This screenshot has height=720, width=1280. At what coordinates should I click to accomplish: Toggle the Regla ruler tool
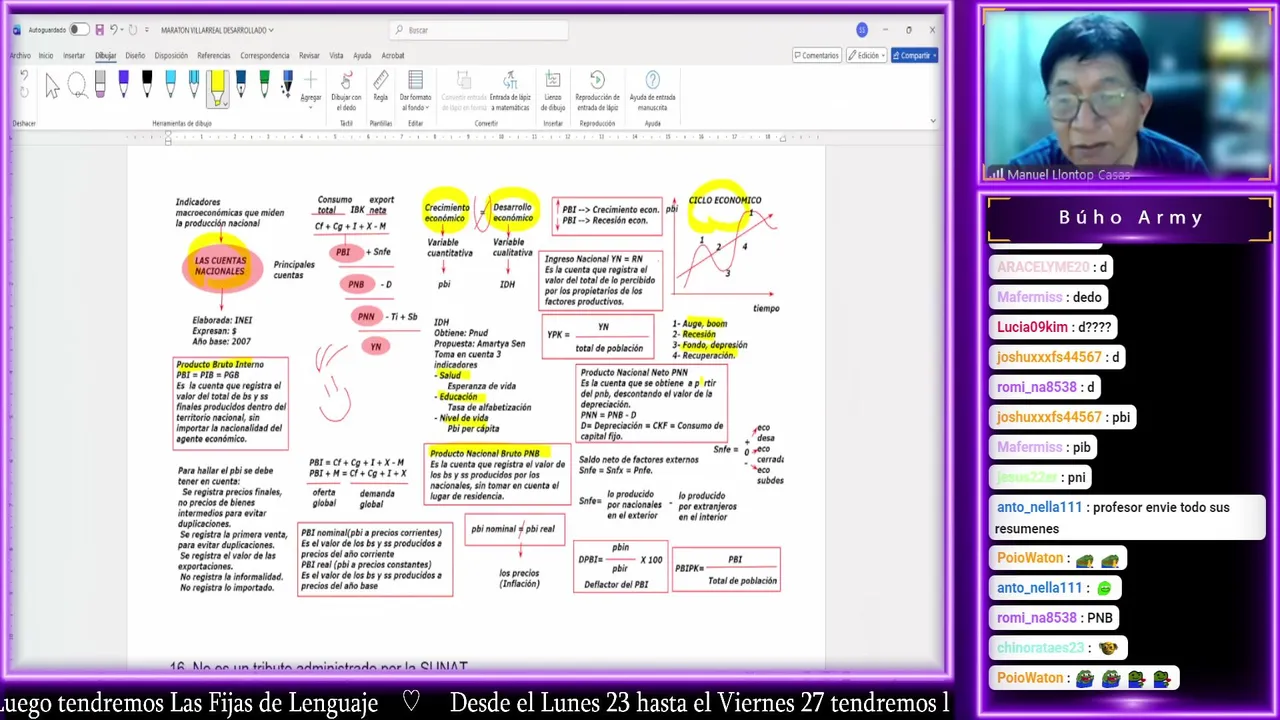coord(381,86)
